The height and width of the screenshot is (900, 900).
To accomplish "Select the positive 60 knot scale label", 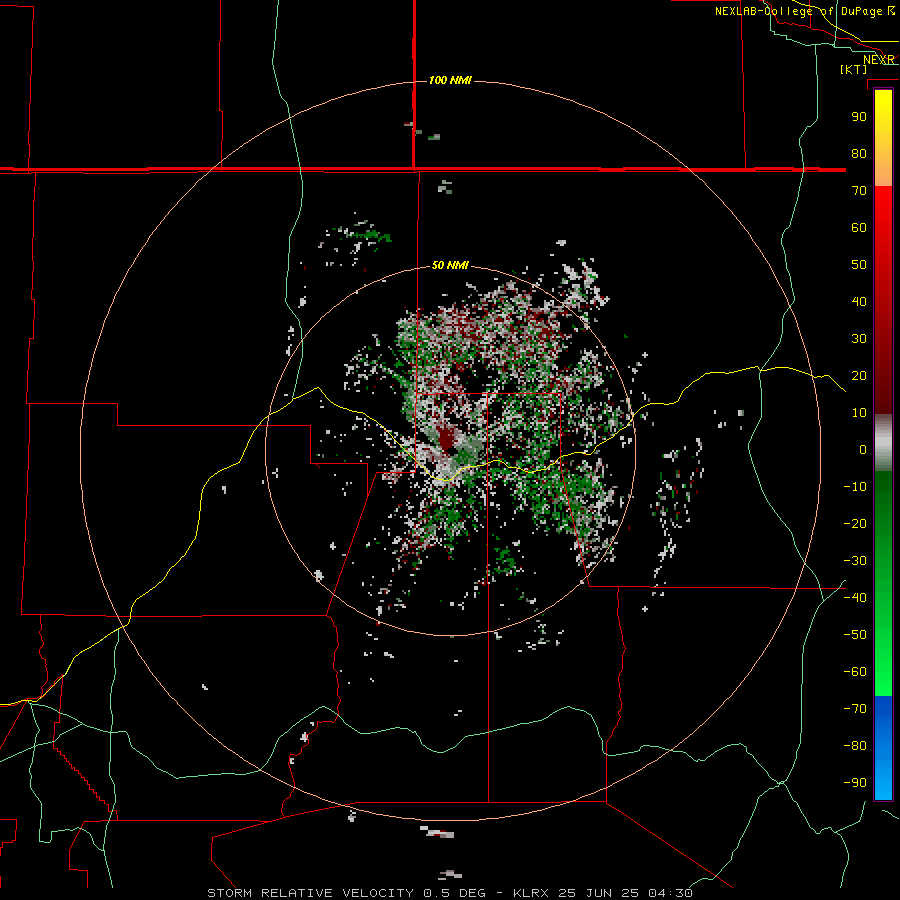I will coord(859,228).
